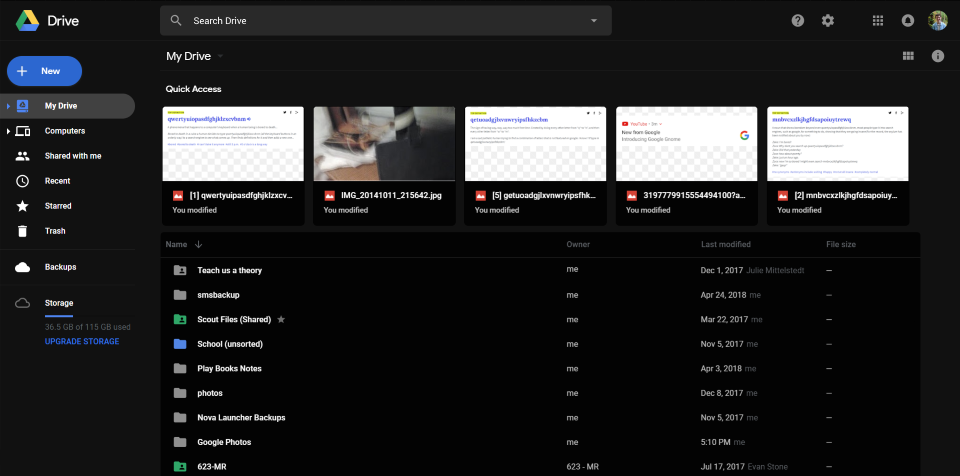Click the UPGRADE STORAGE link
The image size is (960, 476).
pos(82,341)
